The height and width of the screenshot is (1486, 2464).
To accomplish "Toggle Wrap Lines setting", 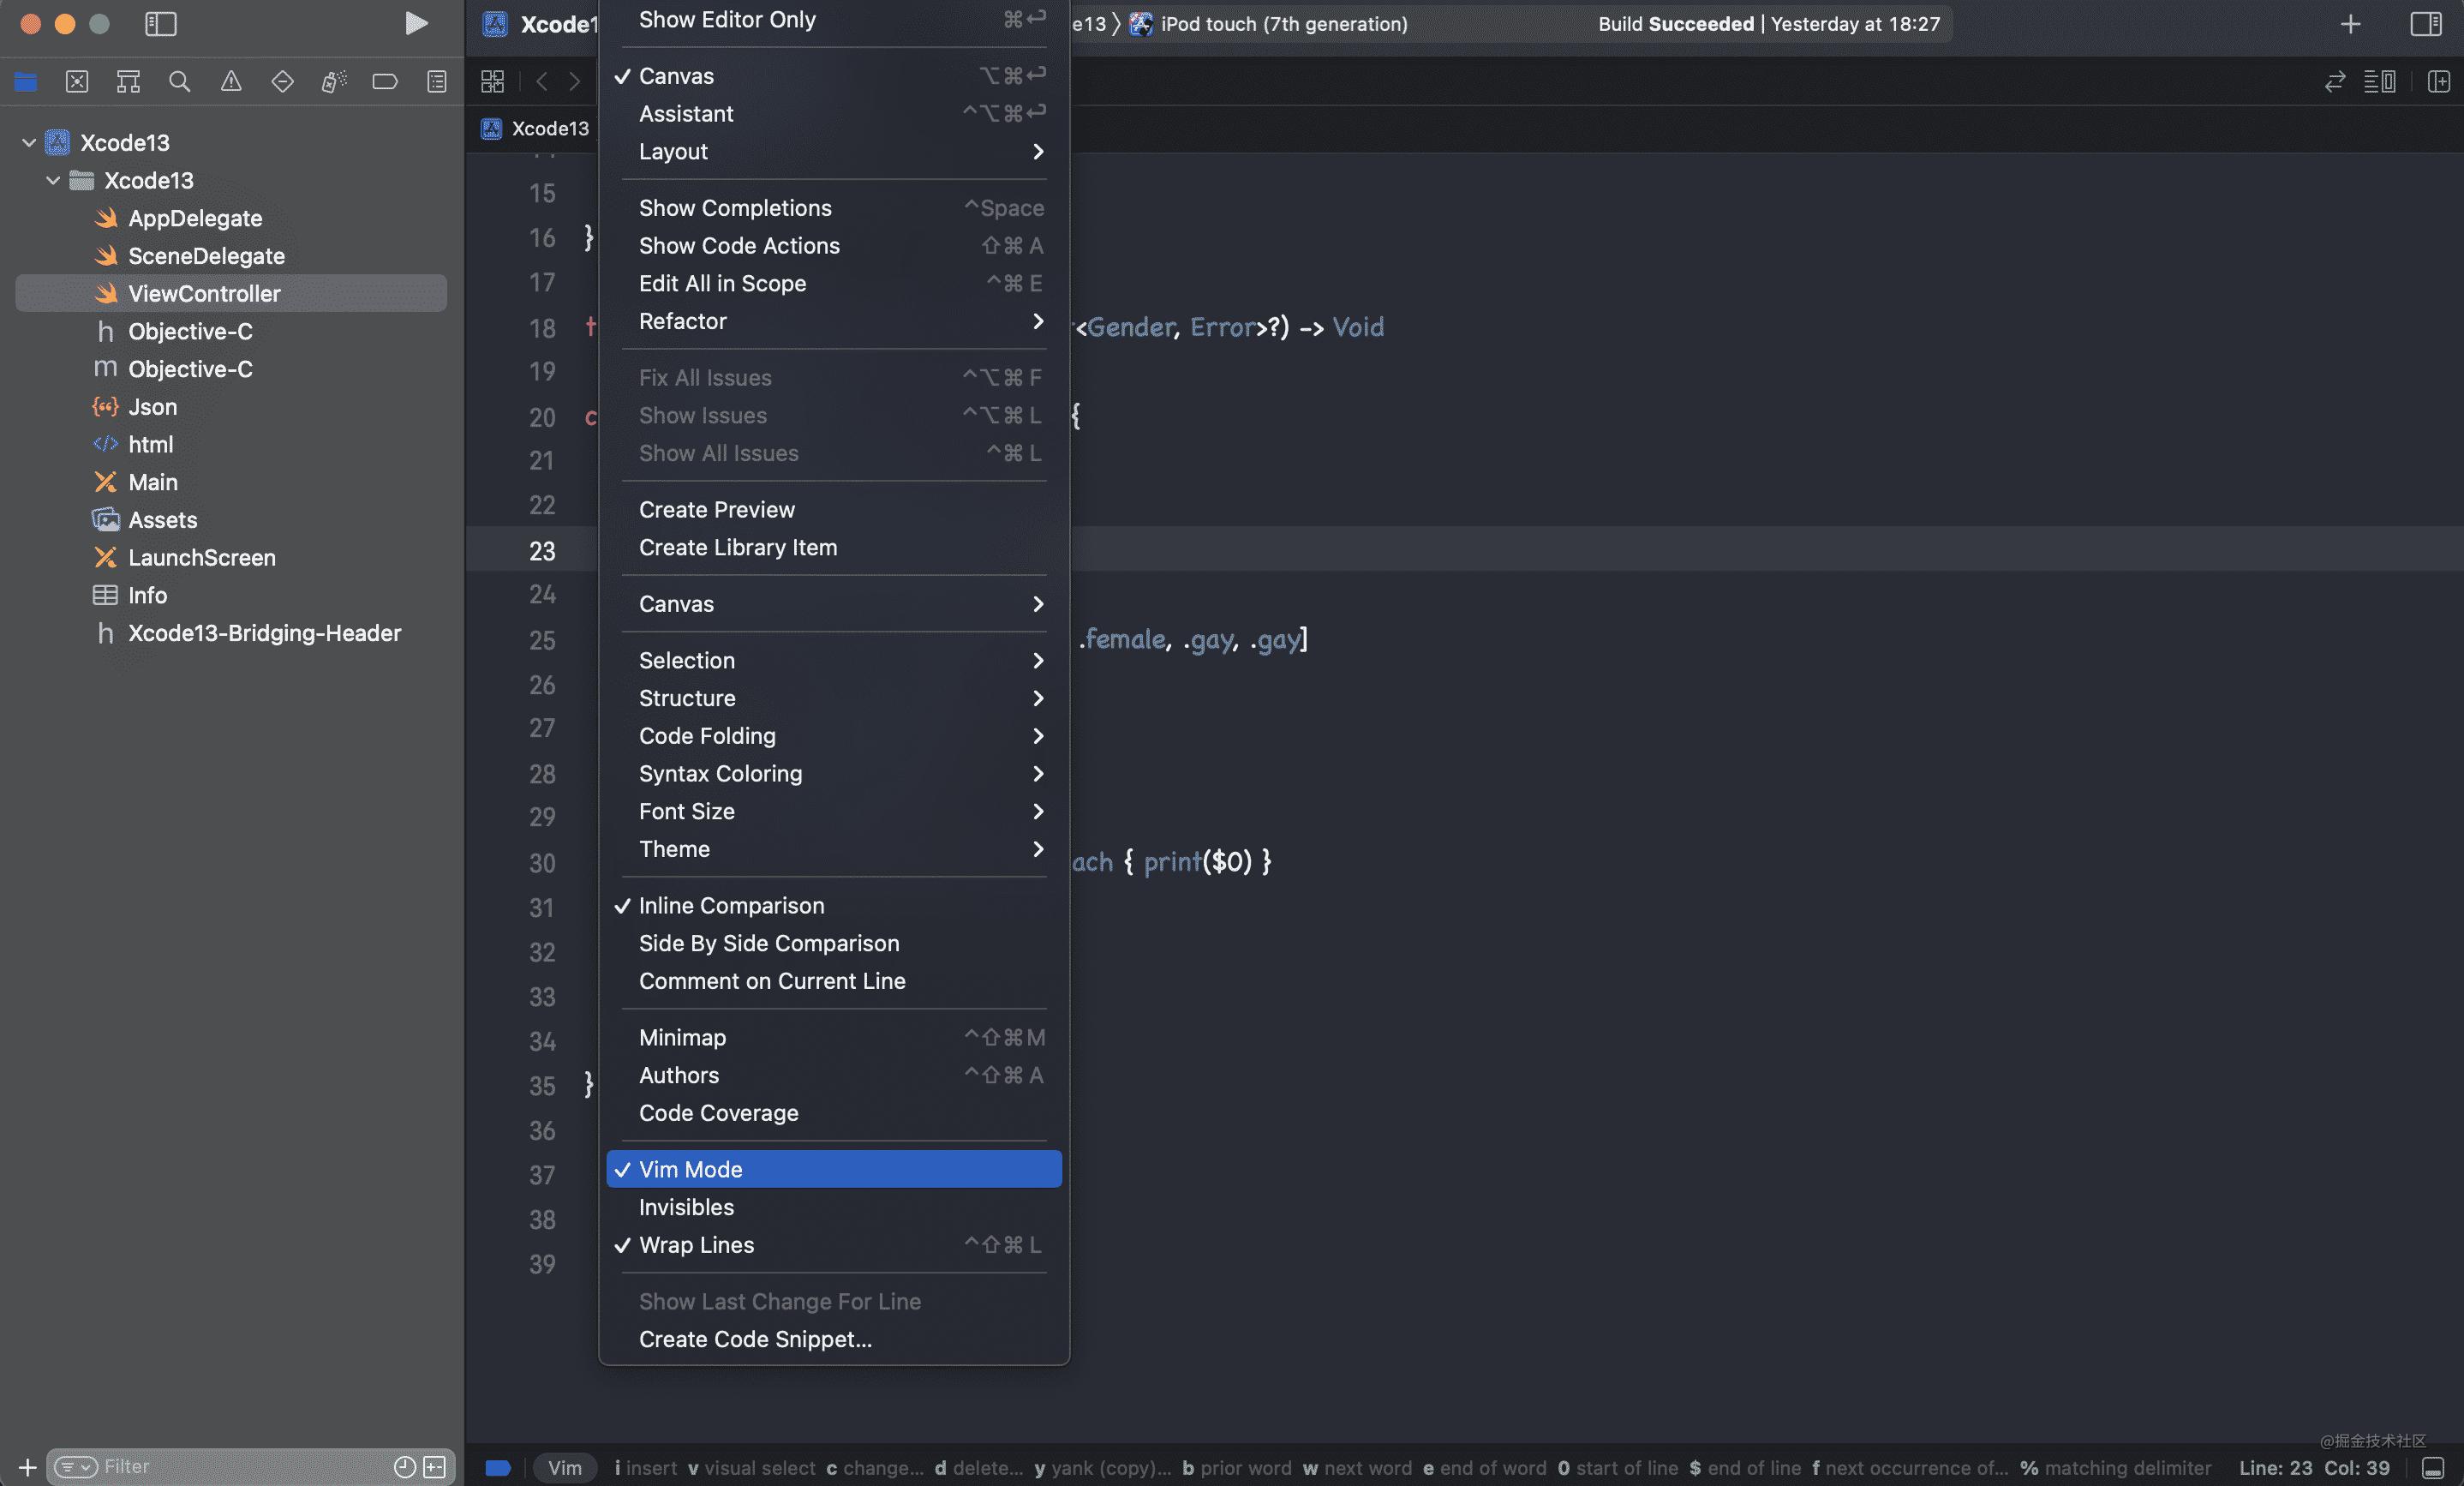I will 697,1245.
